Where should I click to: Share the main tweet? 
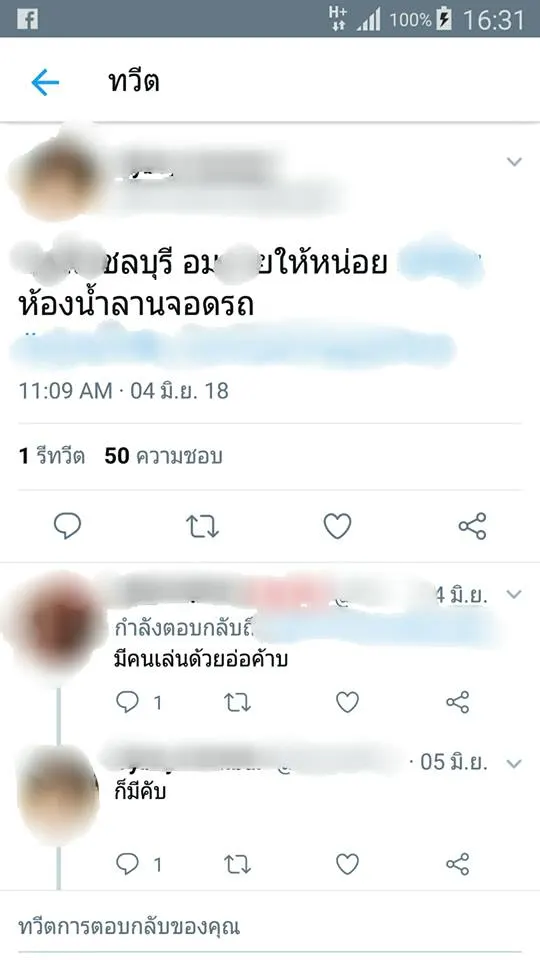[x=472, y=526]
